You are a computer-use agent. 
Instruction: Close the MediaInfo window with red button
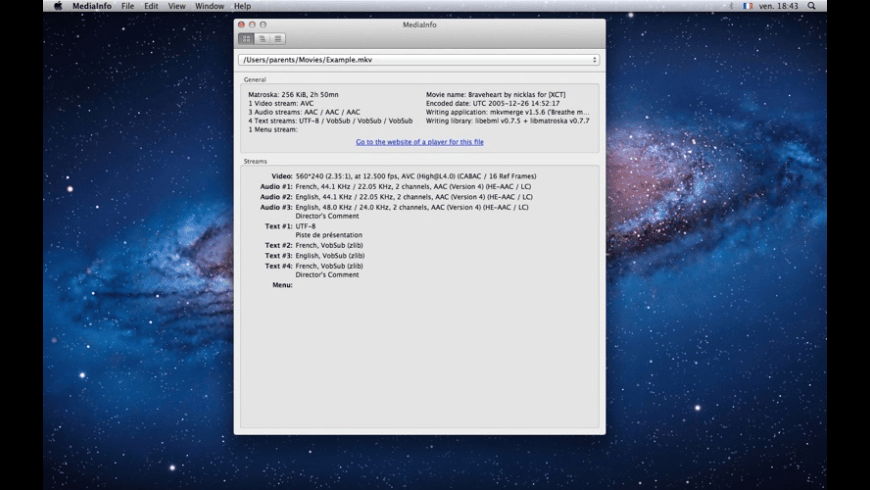coord(241,24)
